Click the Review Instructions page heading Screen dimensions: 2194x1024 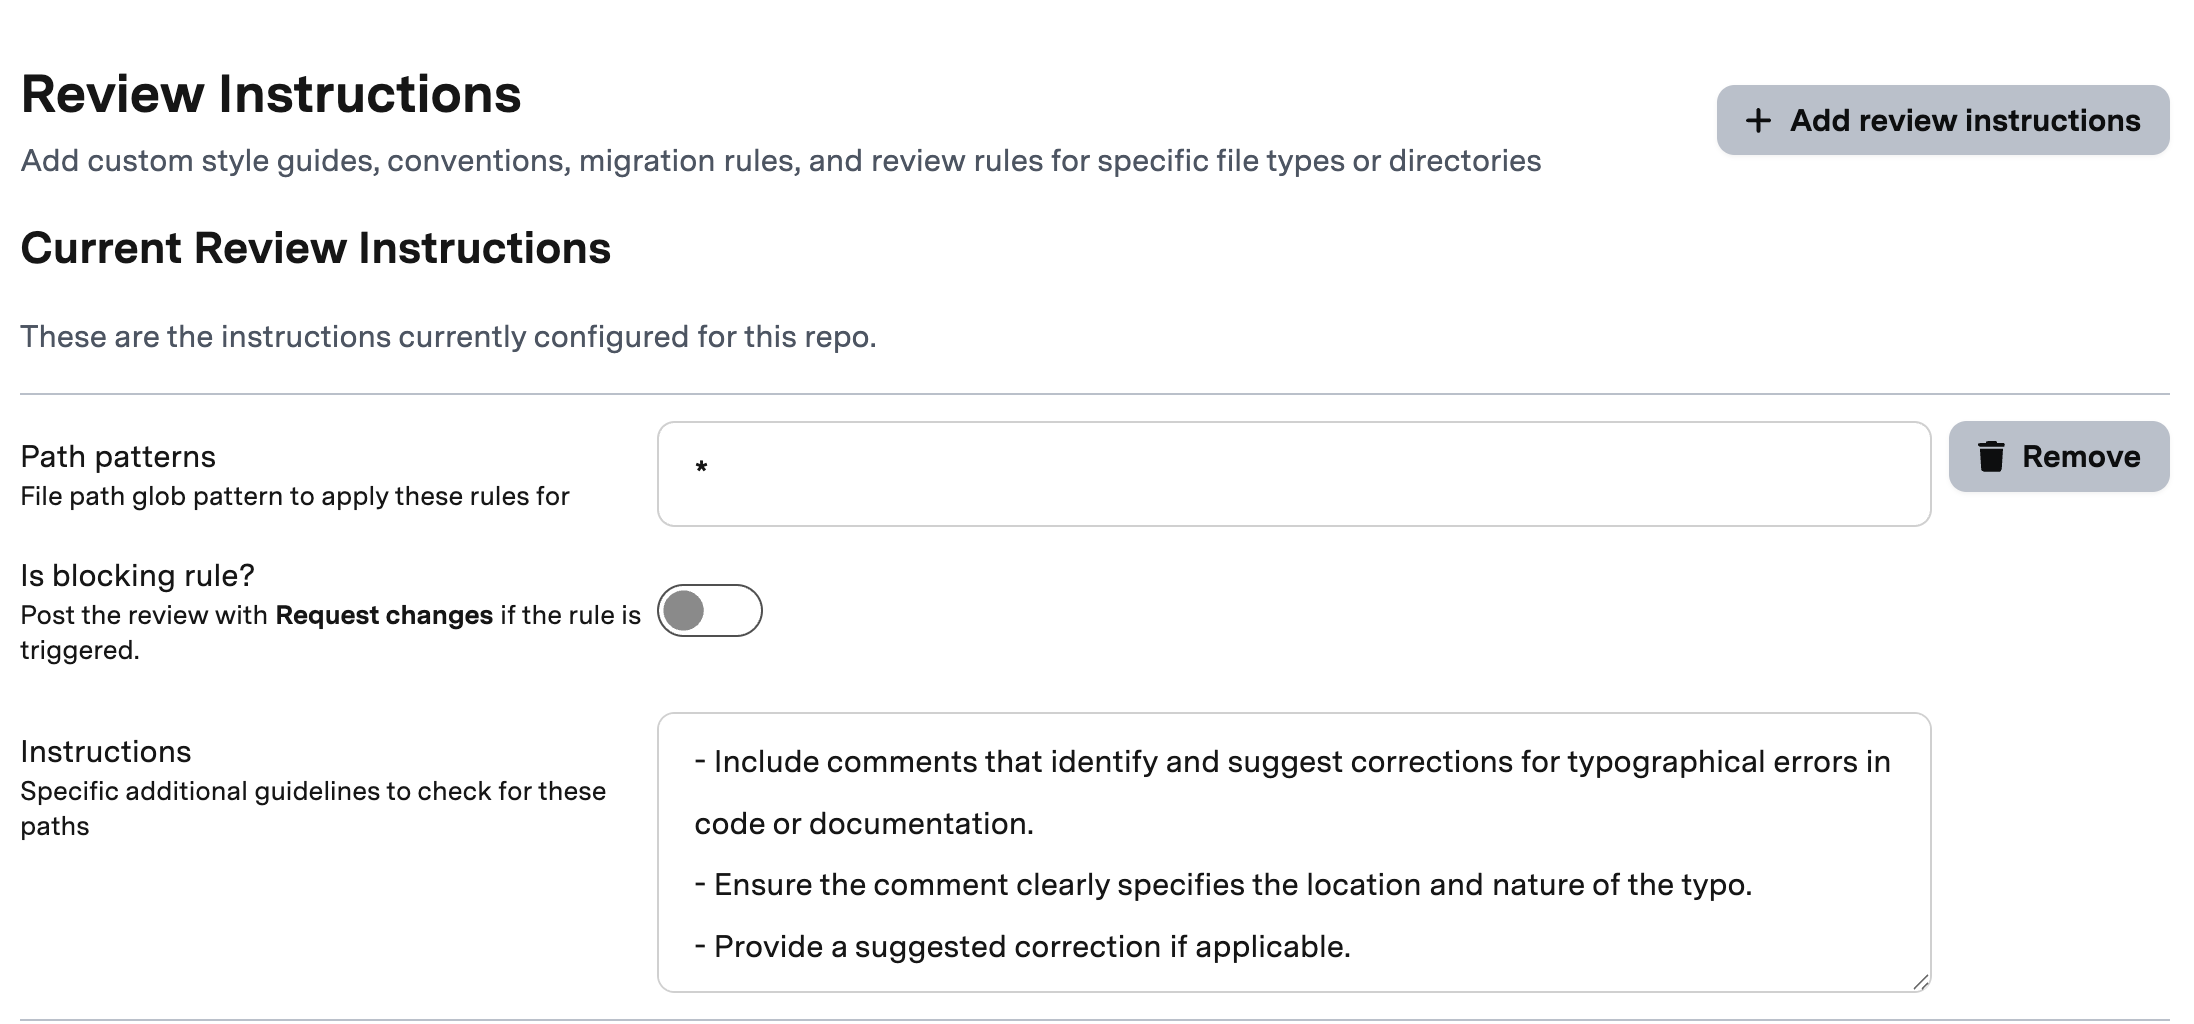(x=271, y=92)
